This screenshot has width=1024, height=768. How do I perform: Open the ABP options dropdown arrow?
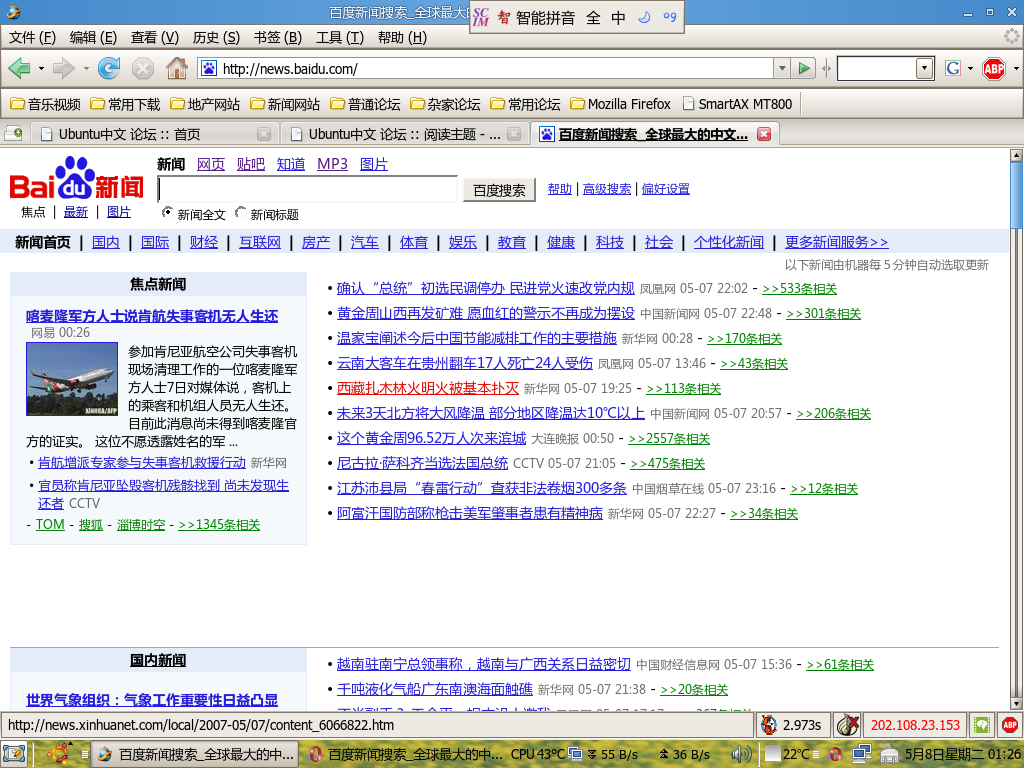(x=1016, y=68)
